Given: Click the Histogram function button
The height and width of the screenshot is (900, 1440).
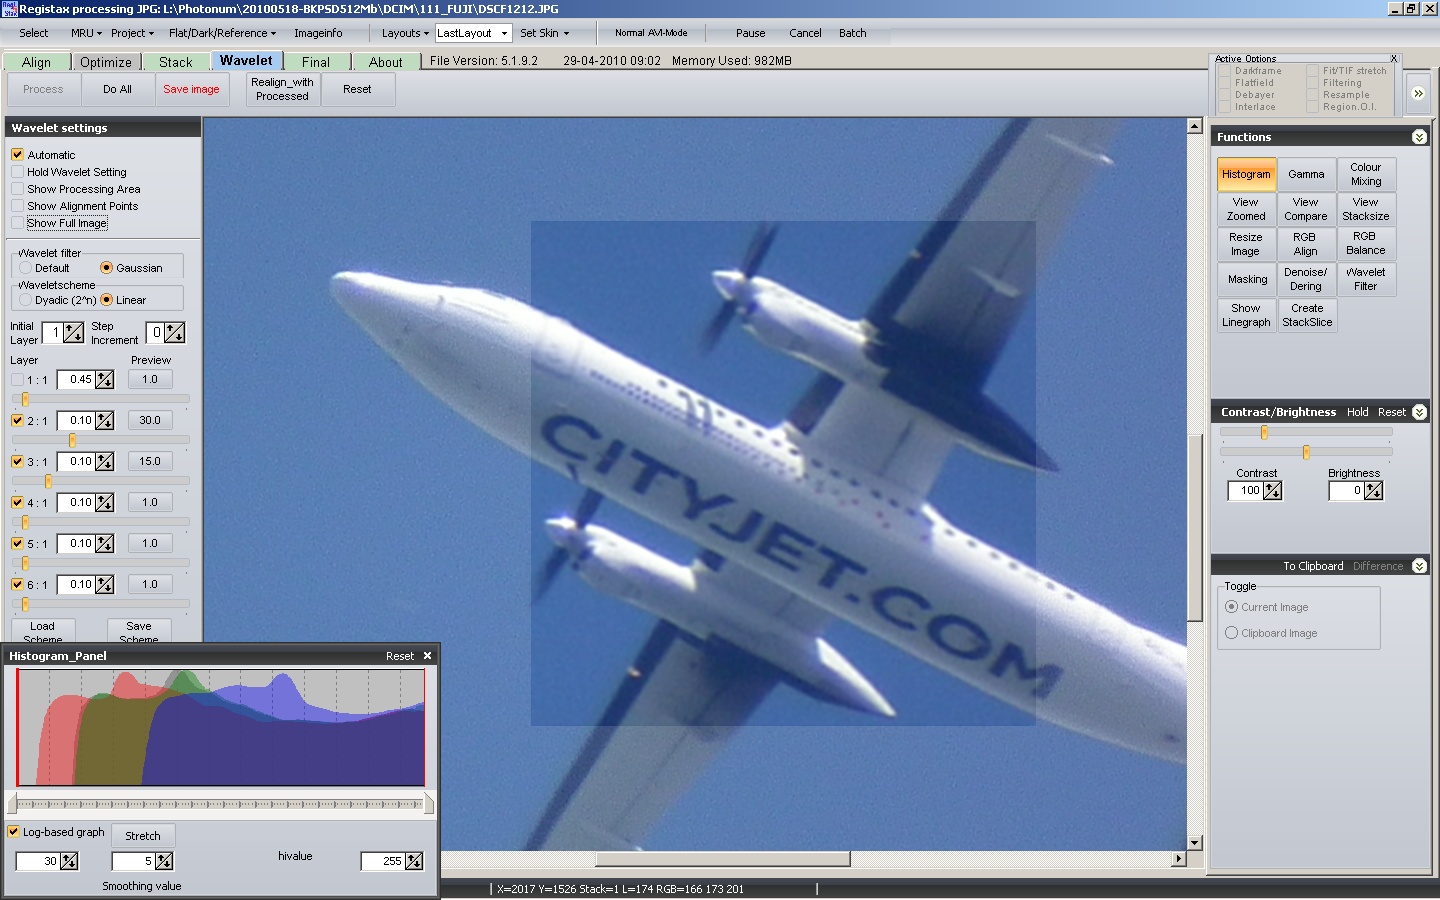Looking at the screenshot, I should click(1246, 174).
